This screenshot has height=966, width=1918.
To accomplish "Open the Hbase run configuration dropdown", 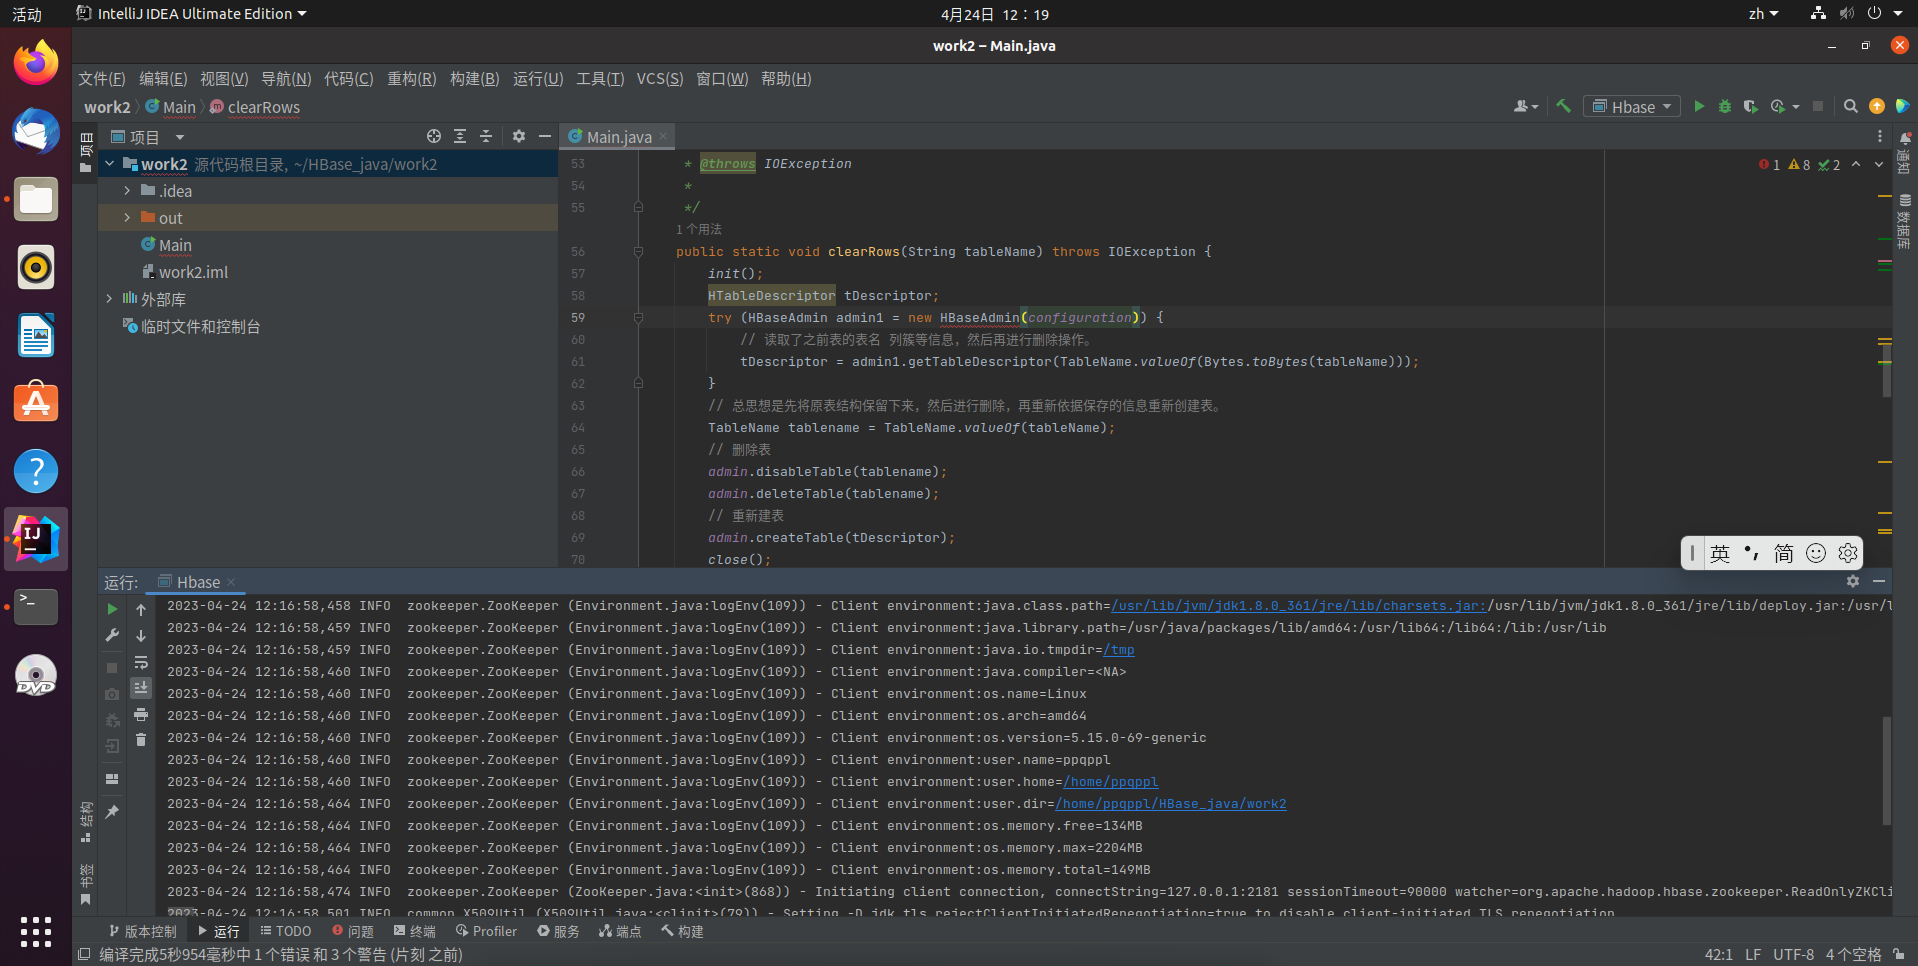I will point(1632,106).
